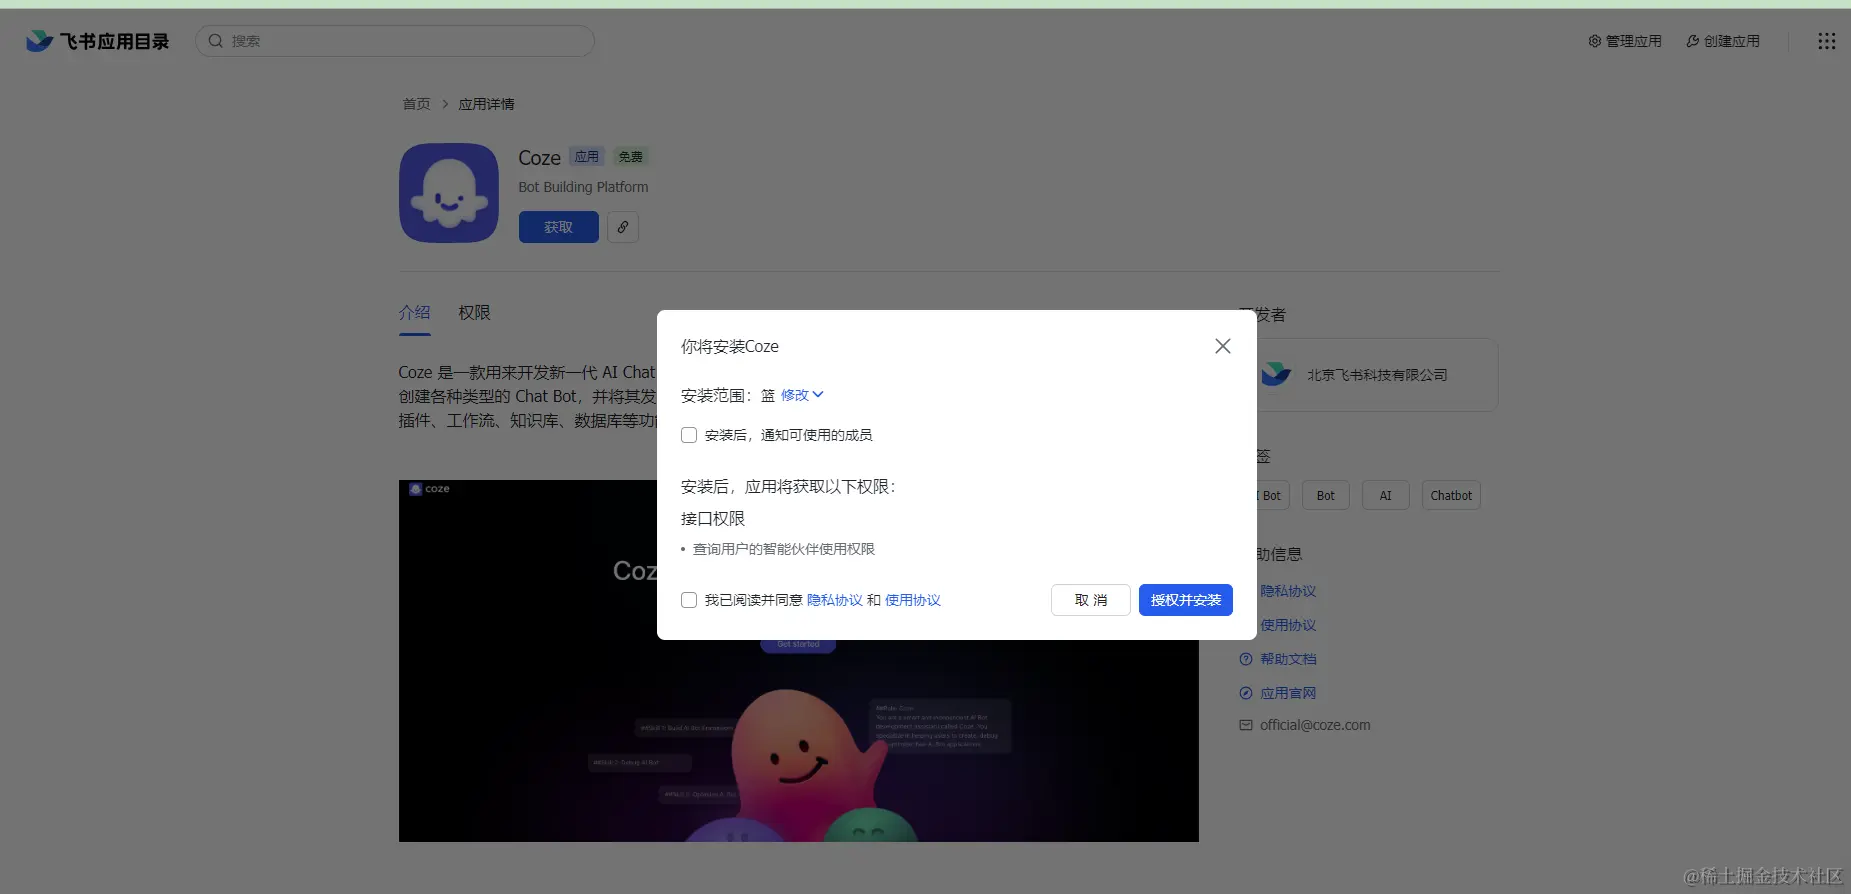Open sidebar 隐私协议 link
The height and width of the screenshot is (894, 1851).
(x=1288, y=591)
